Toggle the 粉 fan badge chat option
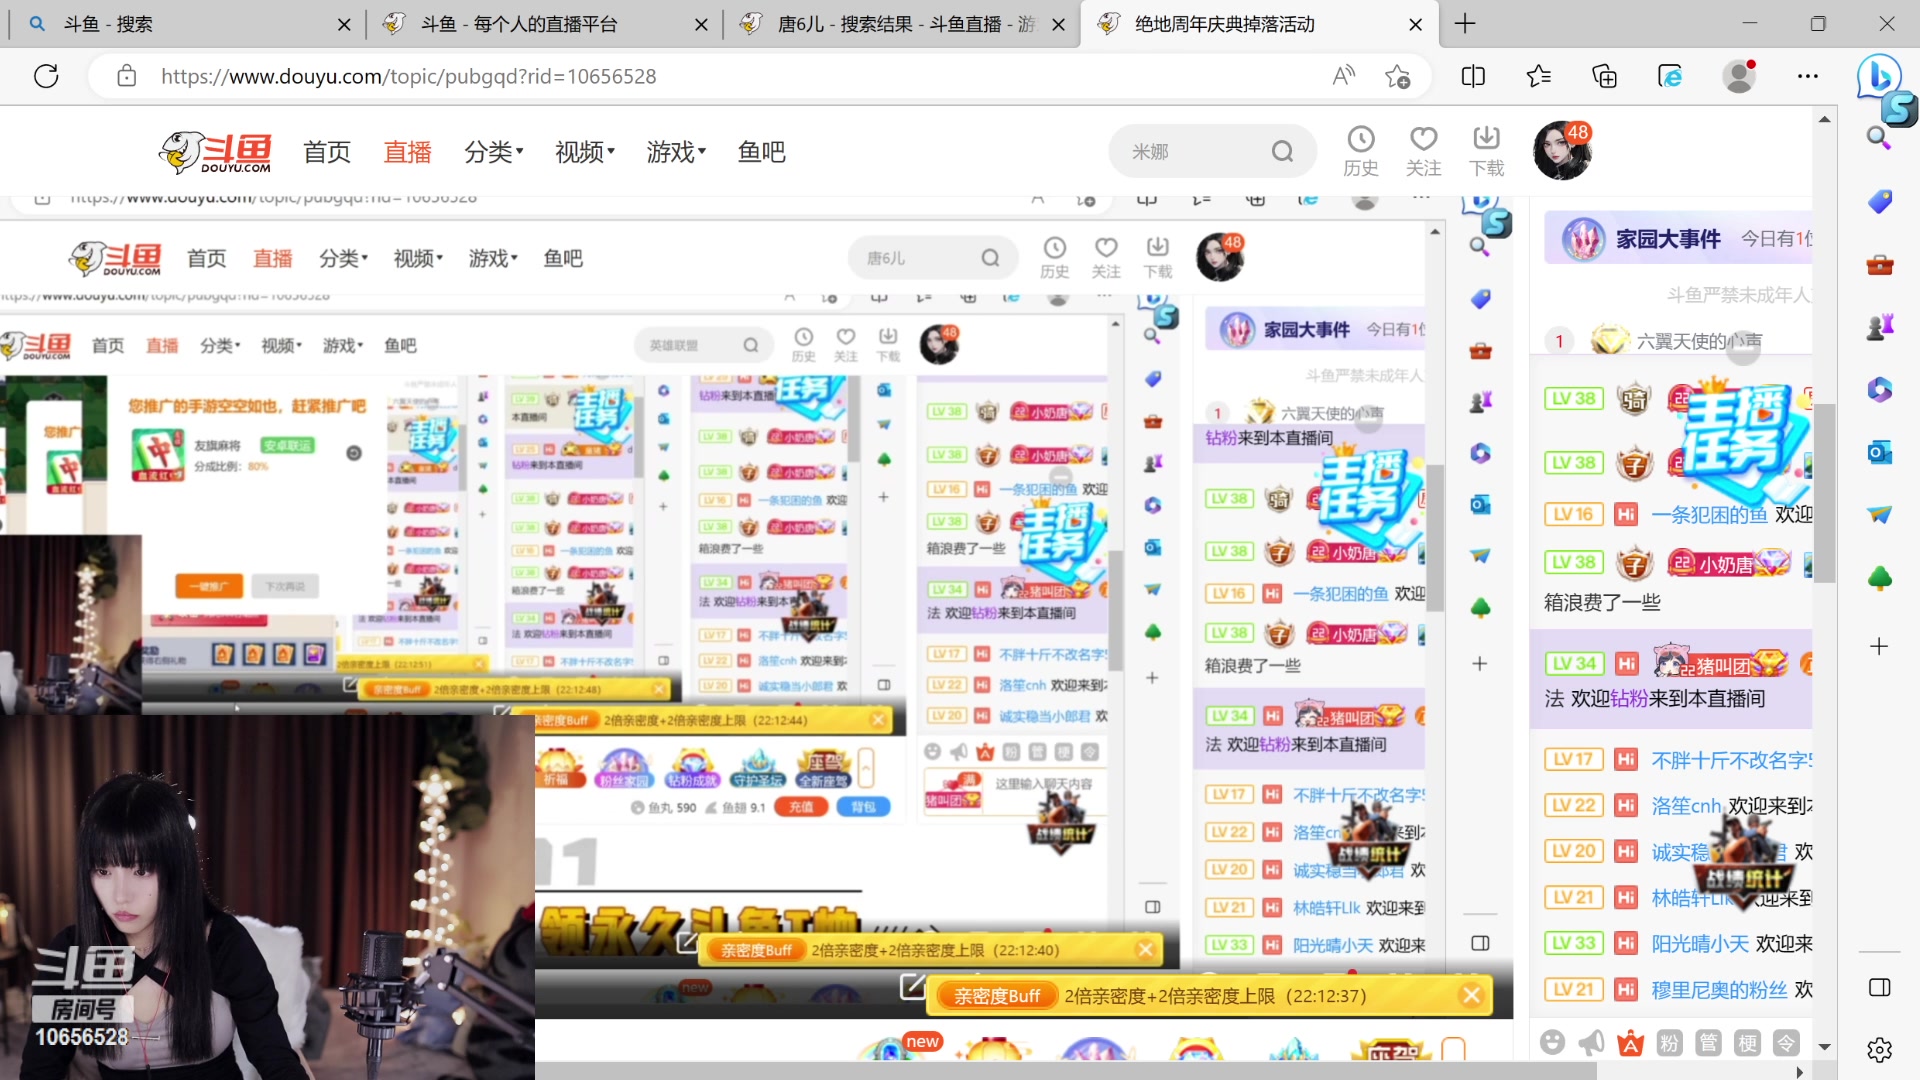 coord(1669,1043)
